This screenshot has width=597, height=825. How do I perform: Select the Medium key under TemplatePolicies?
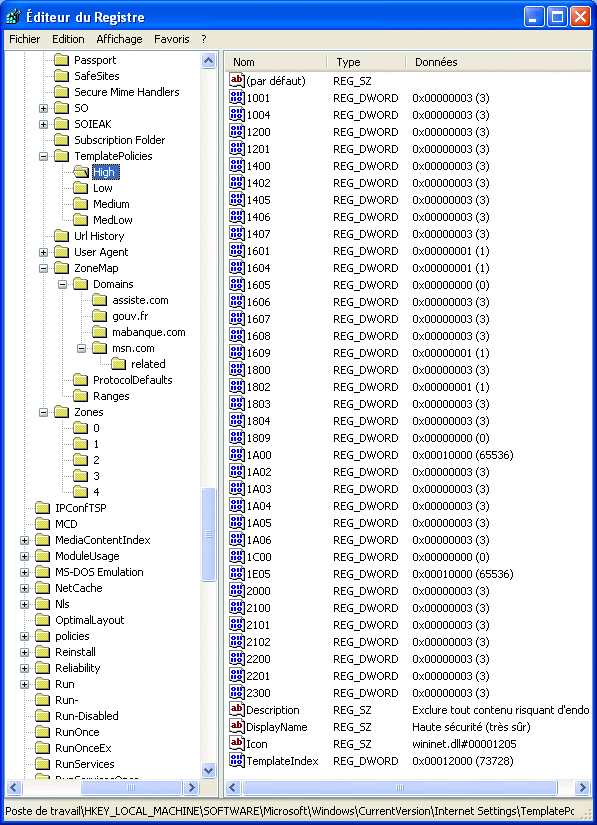[111, 204]
